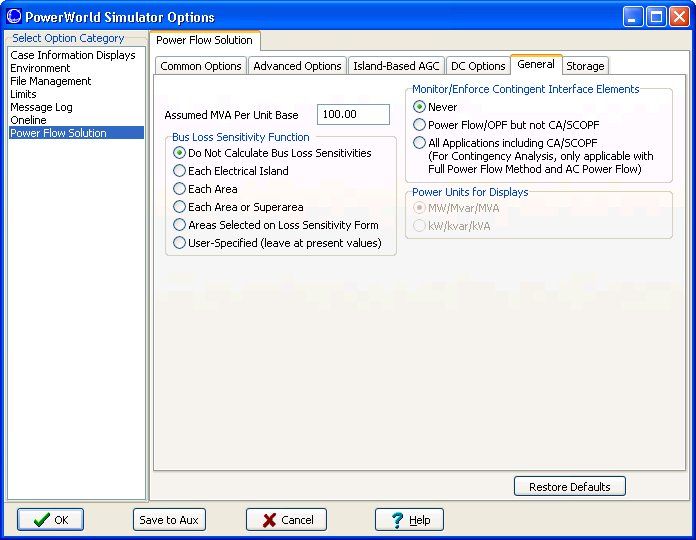The height and width of the screenshot is (540, 696).
Task: Maximize the Simulator Options window
Action: coord(656,17)
